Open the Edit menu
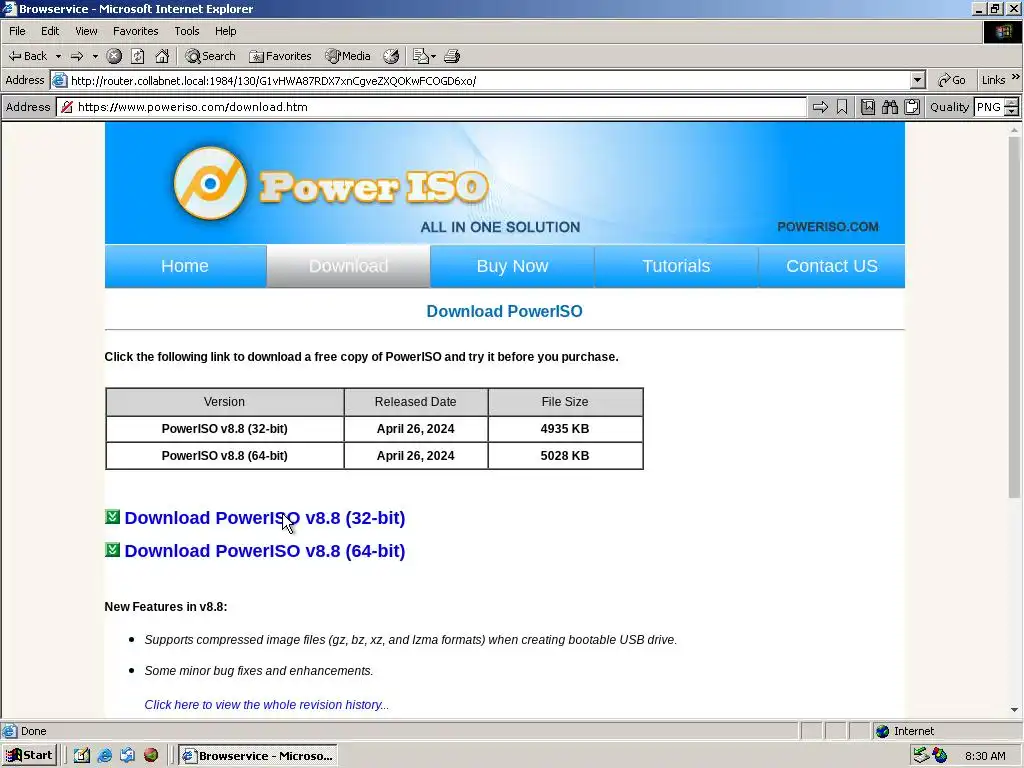 click(x=50, y=31)
